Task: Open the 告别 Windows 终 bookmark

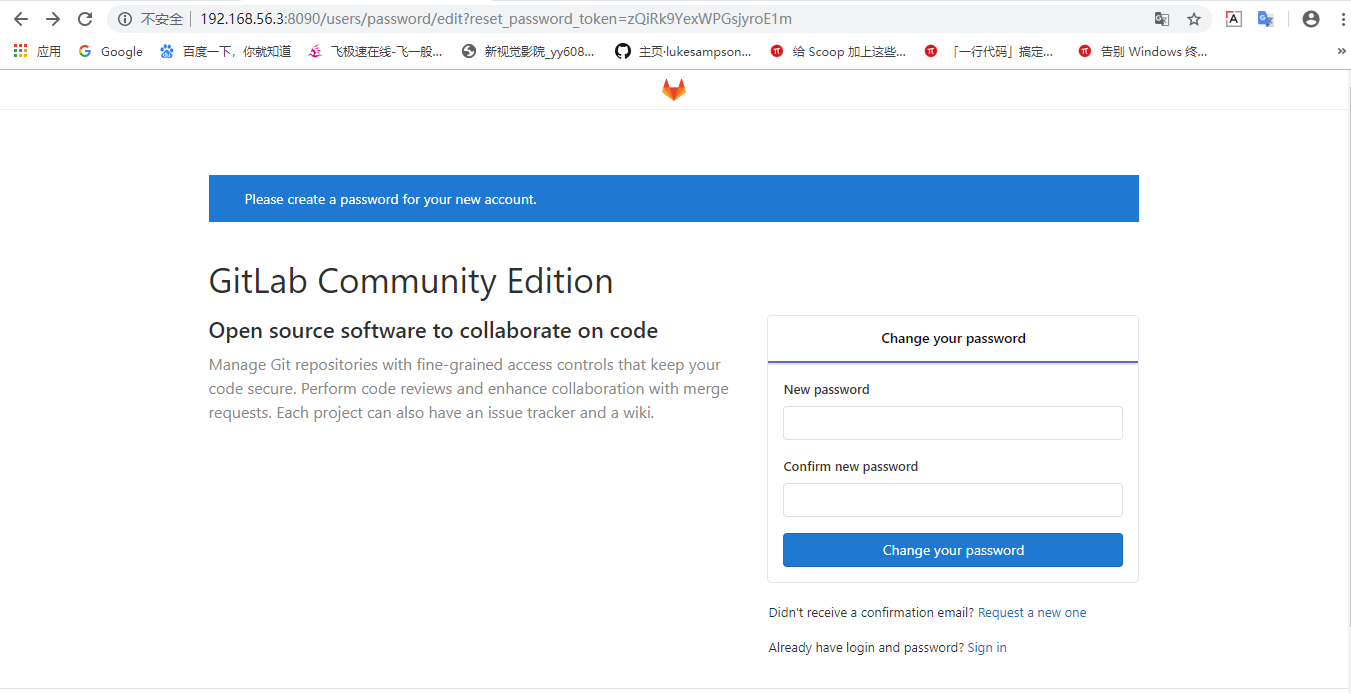Action: click(1142, 51)
